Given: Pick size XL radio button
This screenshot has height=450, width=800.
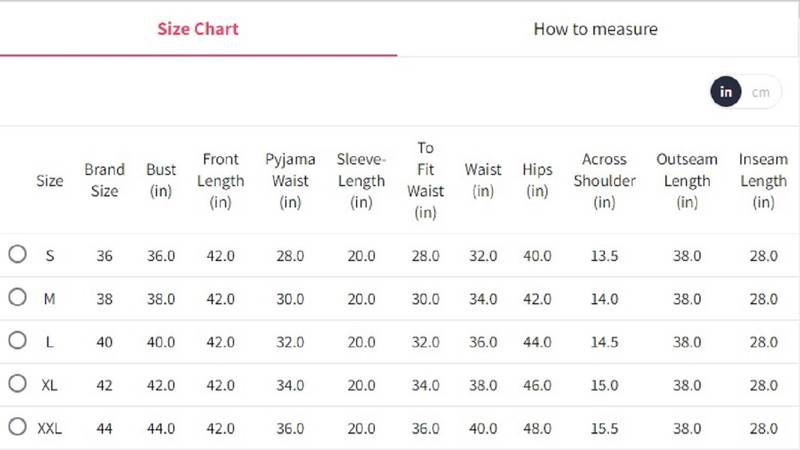Looking at the screenshot, I should pyautogui.click(x=17, y=383).
